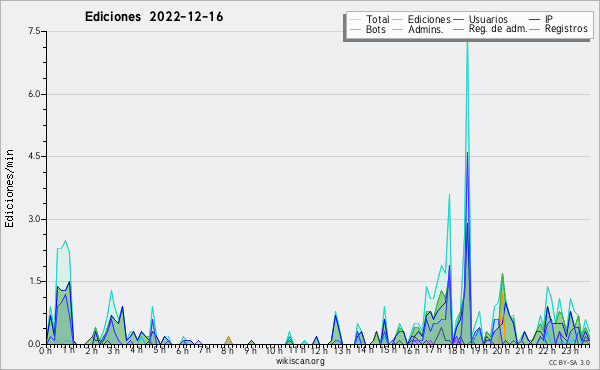Viewport: 600px width, 370px height.
Task: Click the 'Ediciones/min' y-axis label
Action: (x=9, y=188)
